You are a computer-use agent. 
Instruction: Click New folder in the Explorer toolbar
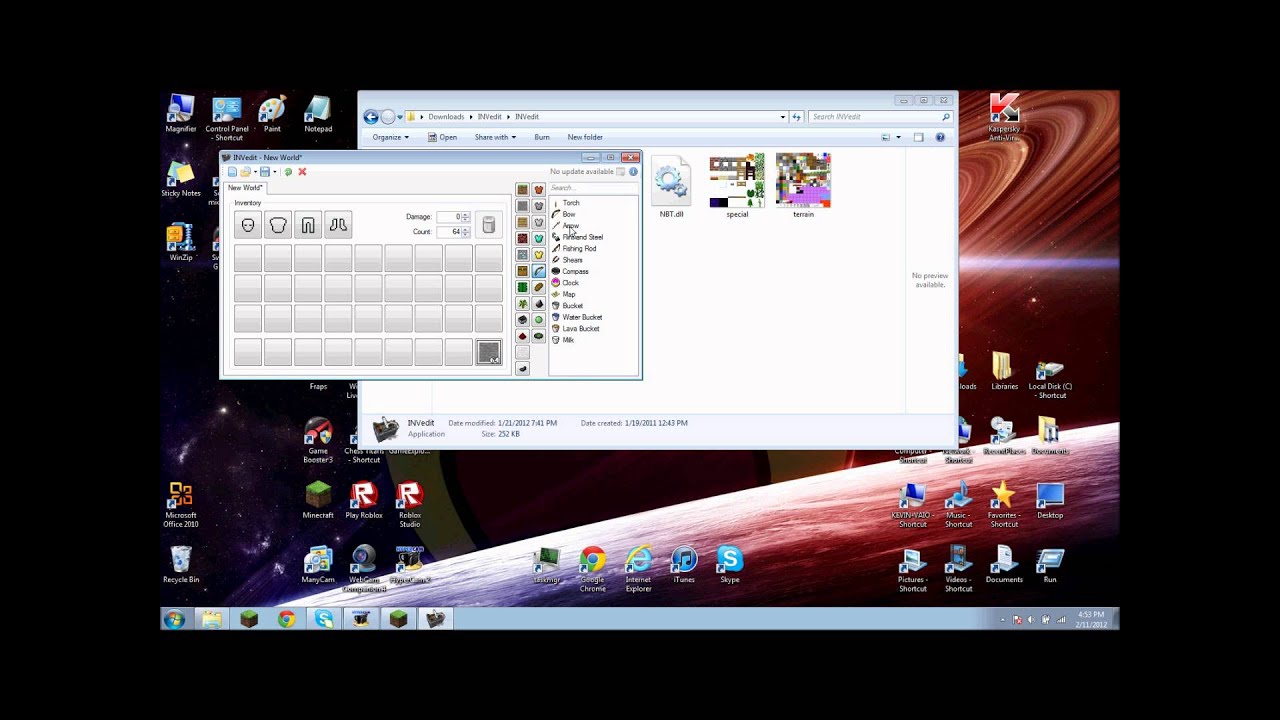pos(585,137)
